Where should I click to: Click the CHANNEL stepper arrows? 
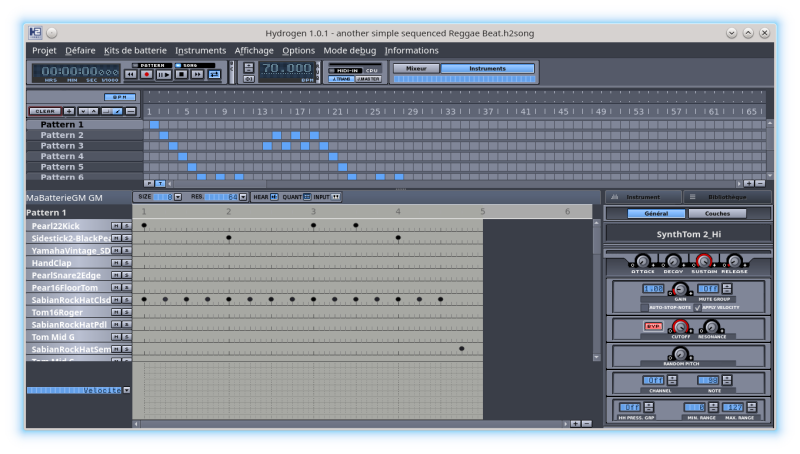pyautogui.click(x=672, y=381)
